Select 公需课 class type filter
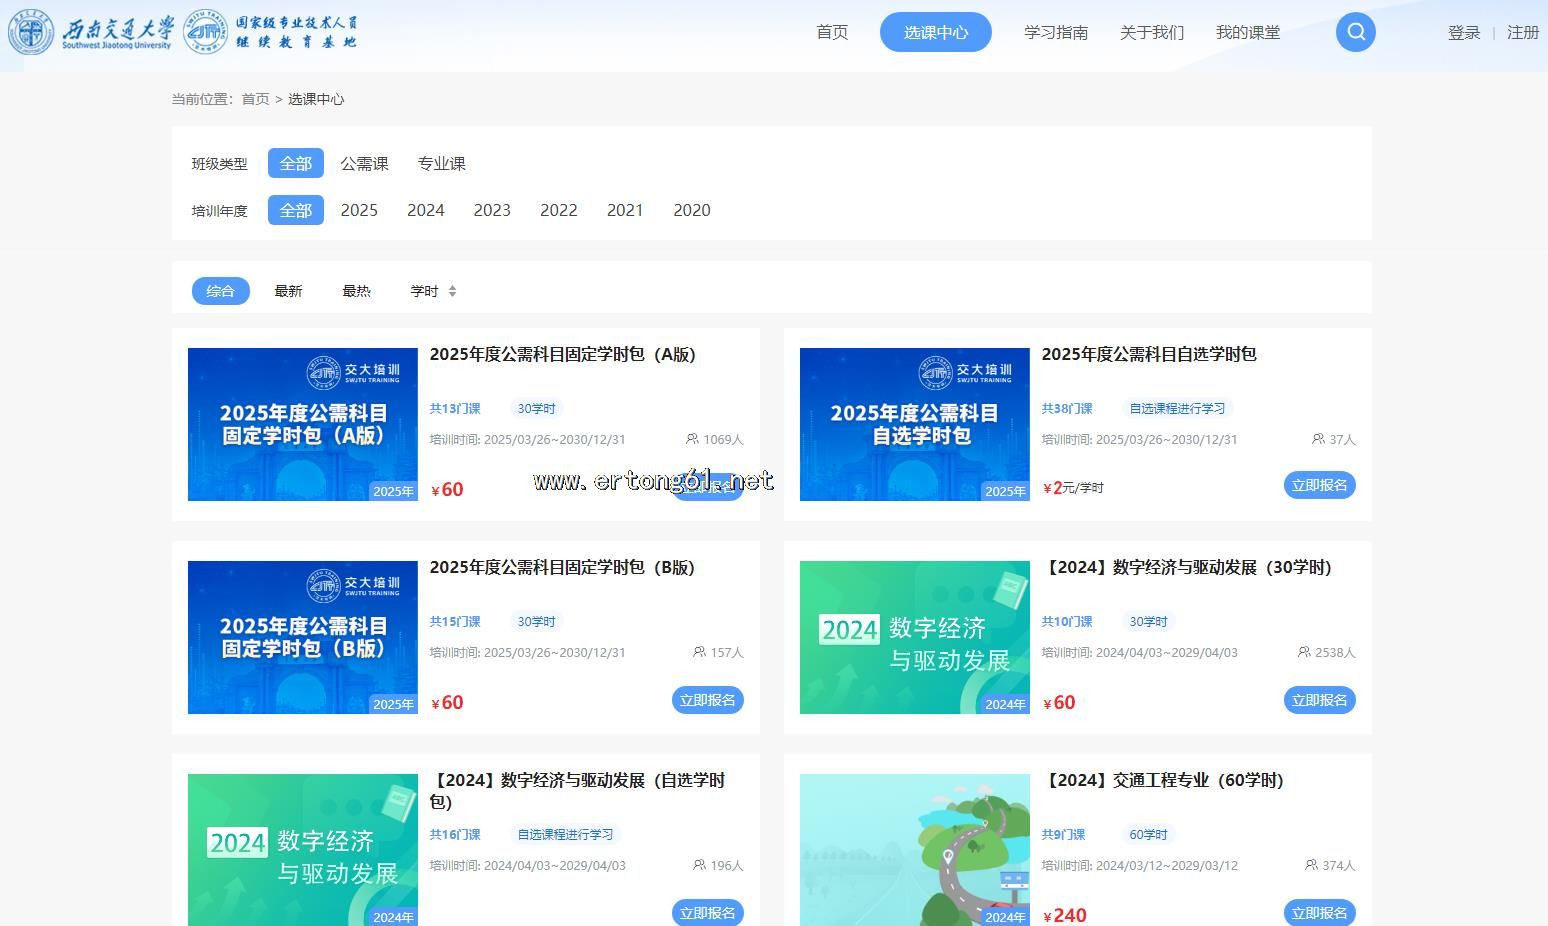 tap(364, 163)
